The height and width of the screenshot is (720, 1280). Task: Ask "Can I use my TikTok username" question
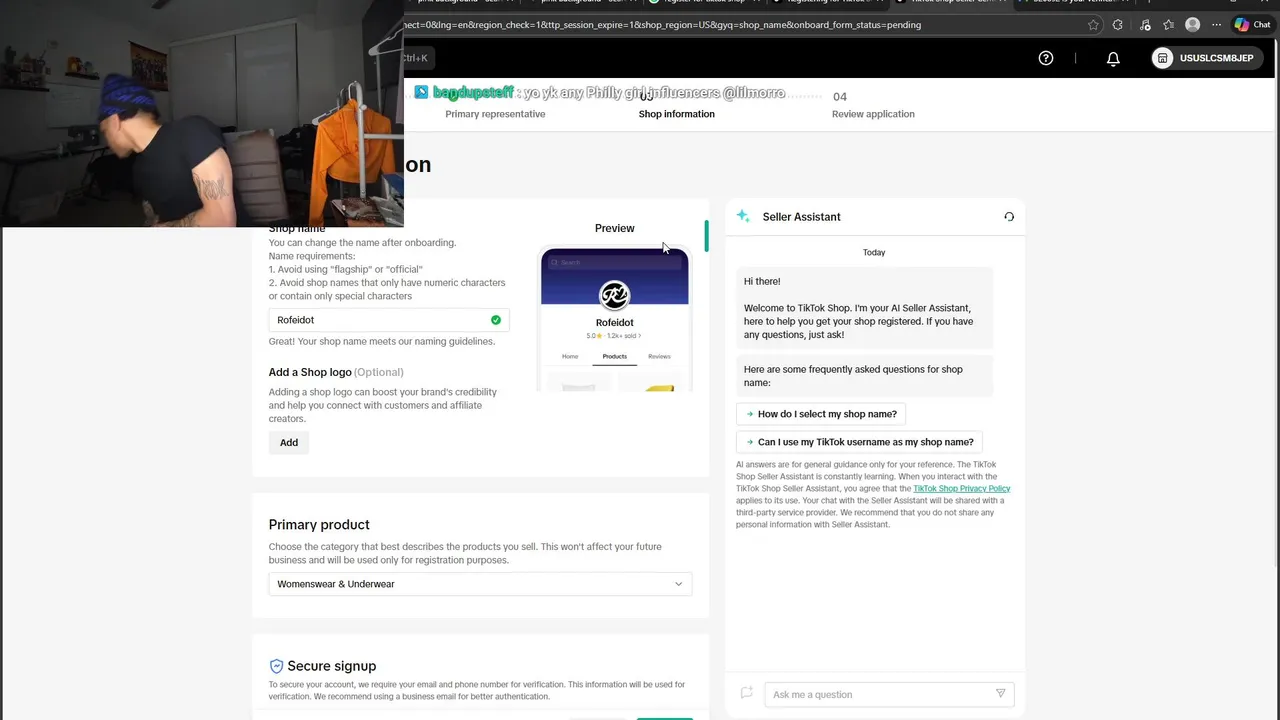coord(860,442)
